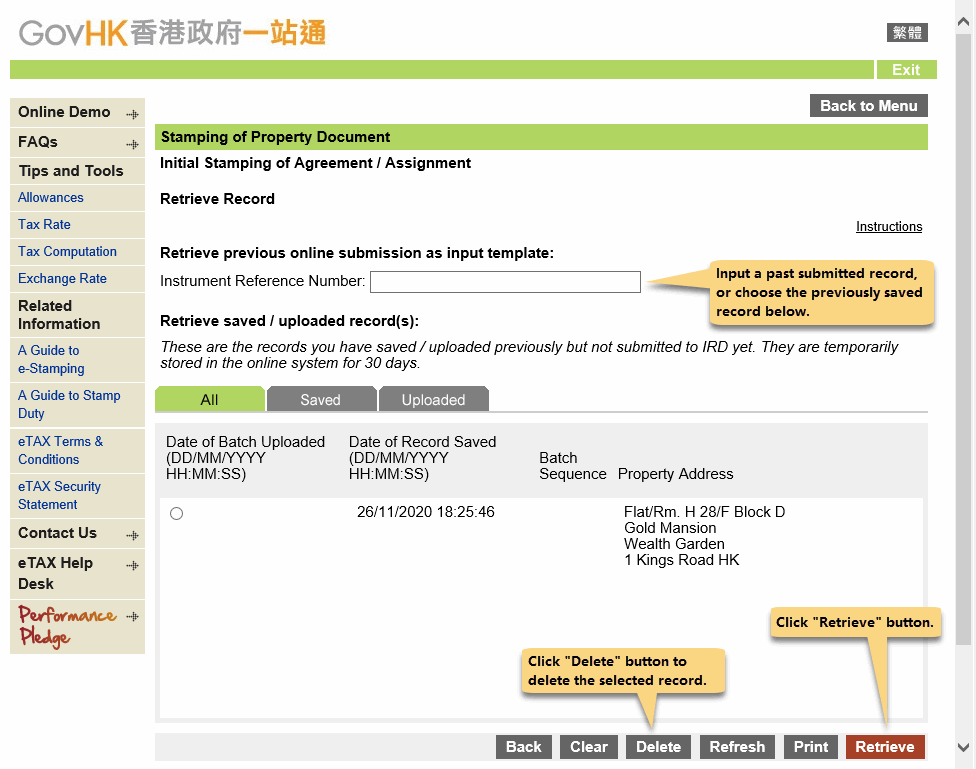976x769 pixels.
Task: Open the eTAX Help Desk expander arrow
Action: click(x=132, y=565)
